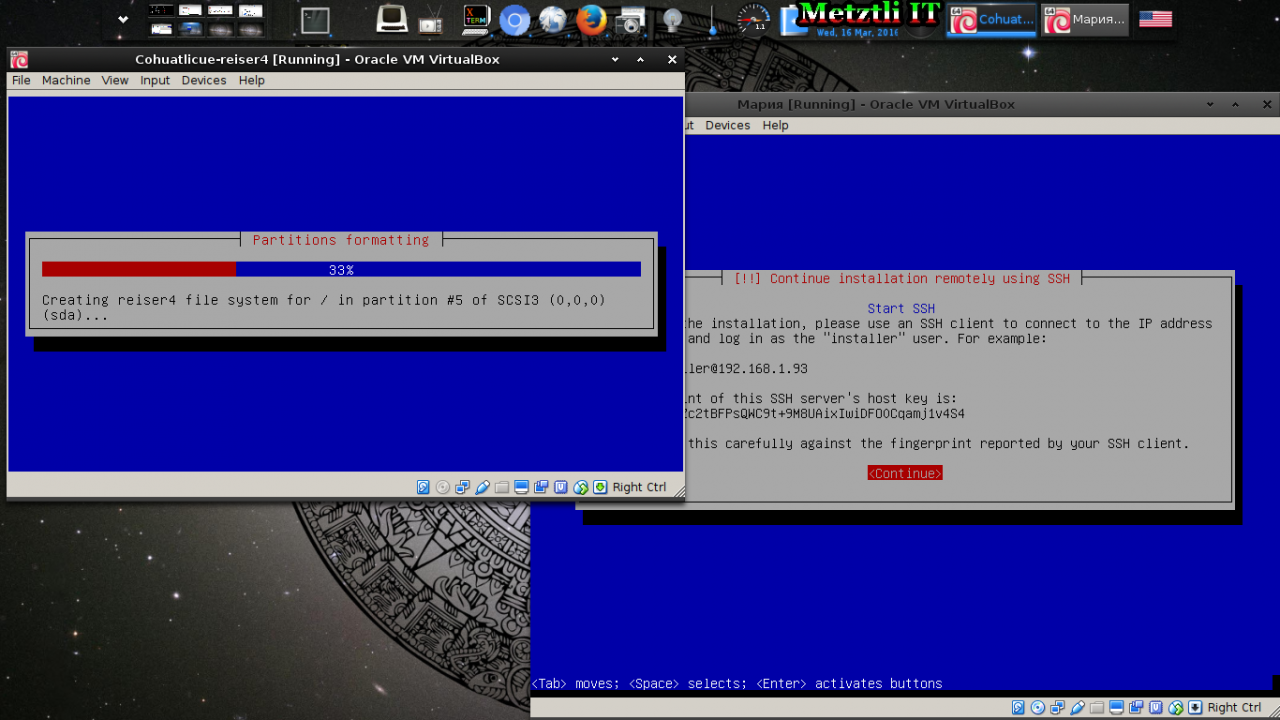Click the workspace switcher pager in panel

click(206, 19)
